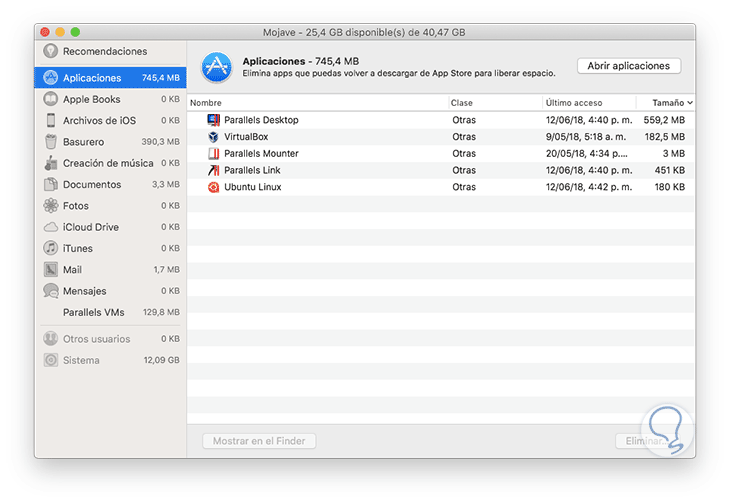This screenshot has height=503, width=730.
Task: Click the Mostrar en el Finder button
Action: click(259, 441)
